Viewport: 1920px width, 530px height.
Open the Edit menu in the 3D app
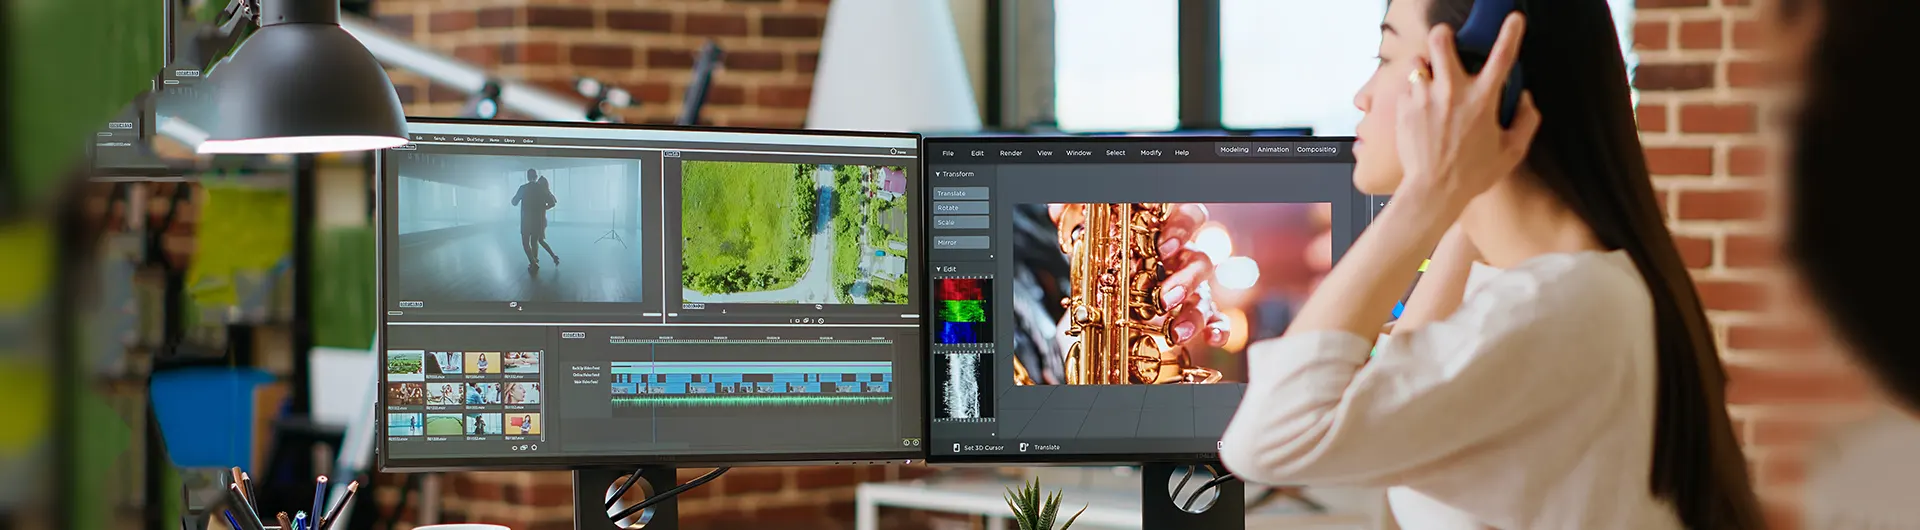pyautogui.click(x=977, y=153)
